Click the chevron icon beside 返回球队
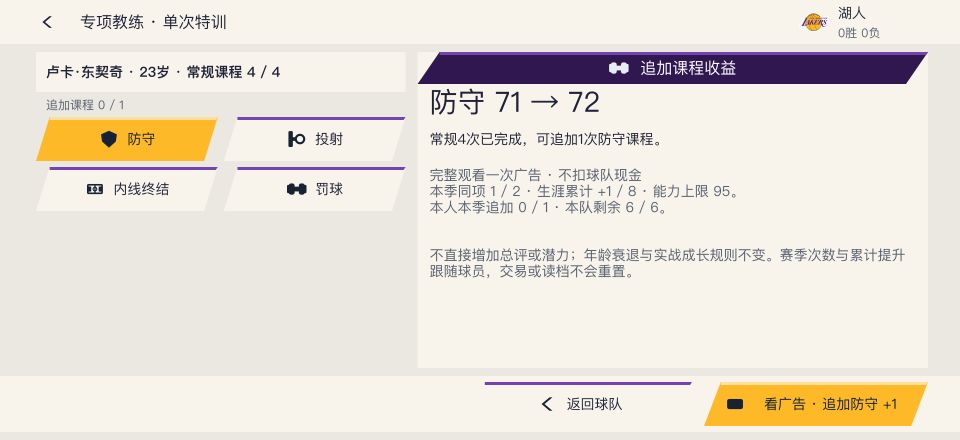Screen dimensions: 960x440 coord(547,404)
